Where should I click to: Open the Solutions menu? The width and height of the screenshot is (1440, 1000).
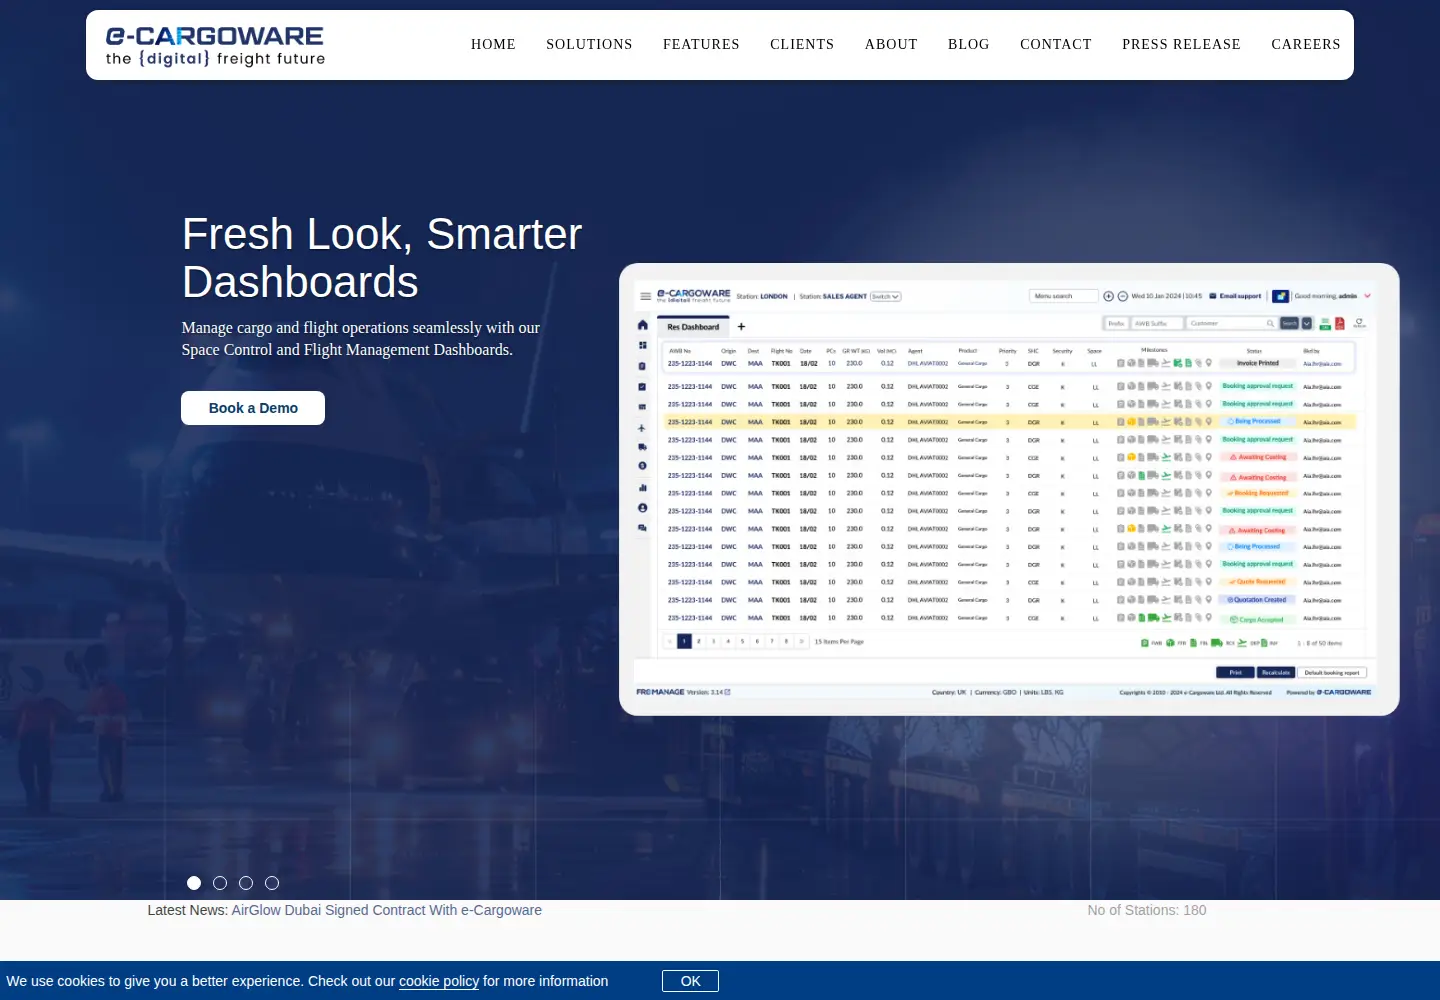[x=589, y=45]
